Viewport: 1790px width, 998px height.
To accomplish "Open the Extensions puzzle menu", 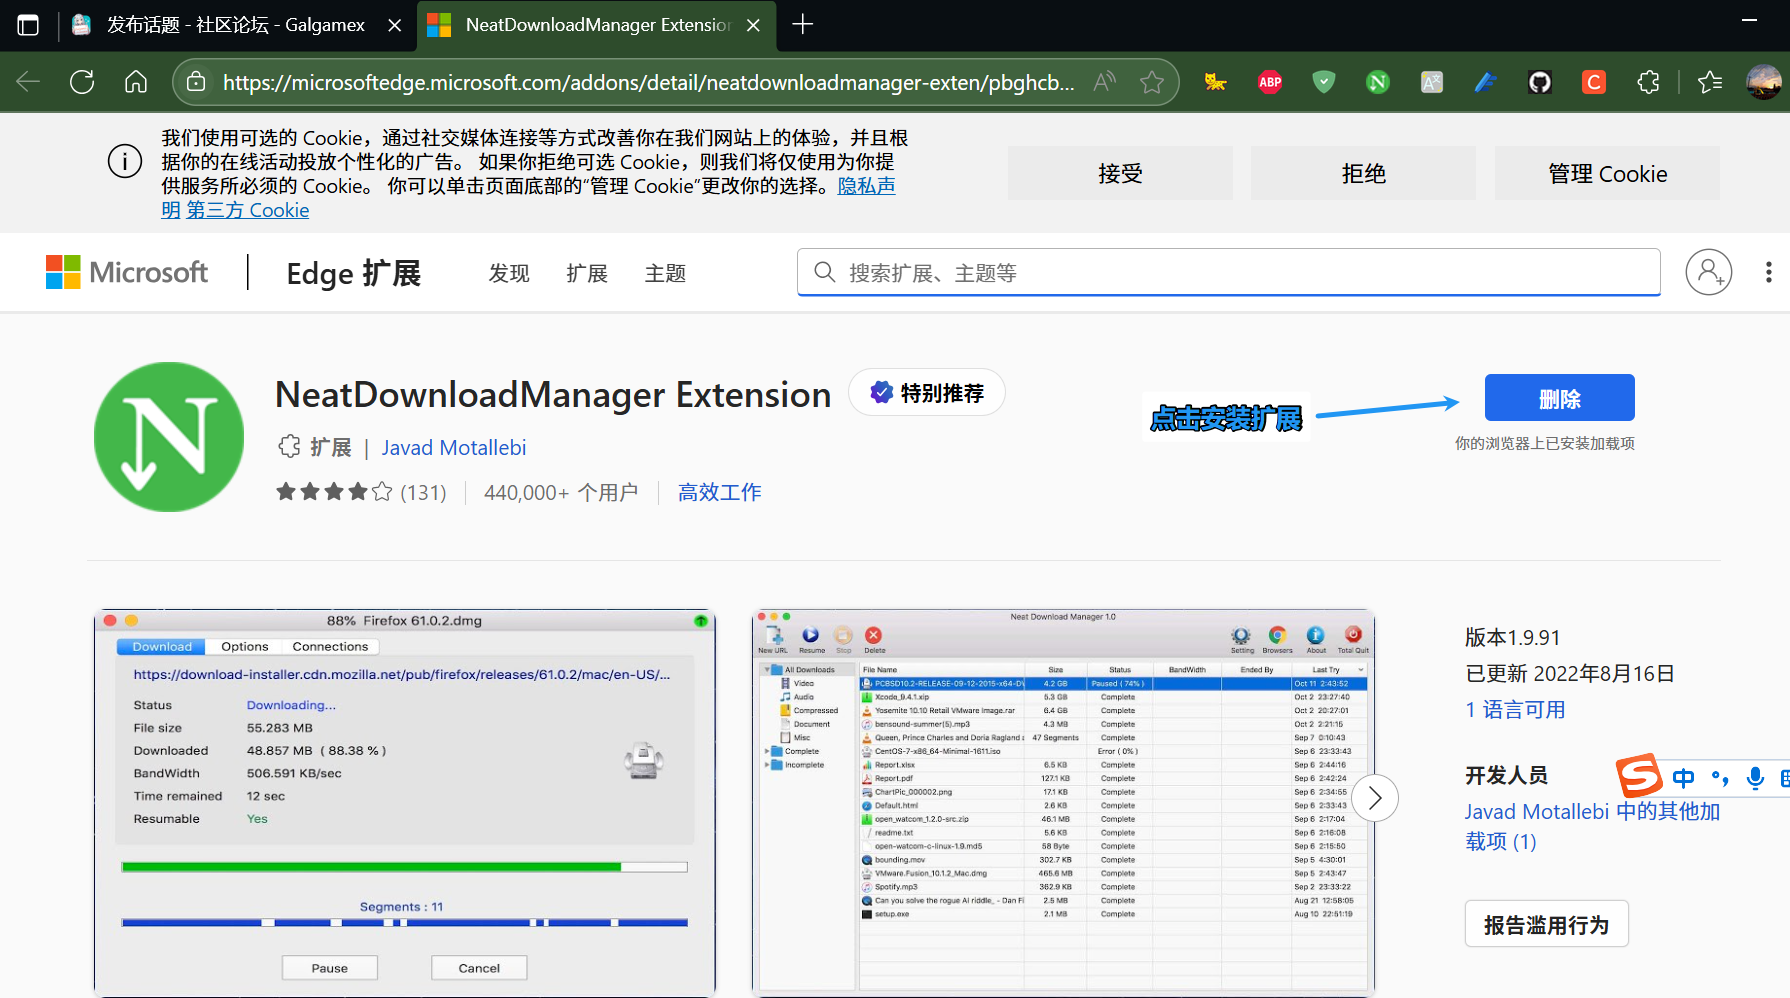I will coord(1648,82).
